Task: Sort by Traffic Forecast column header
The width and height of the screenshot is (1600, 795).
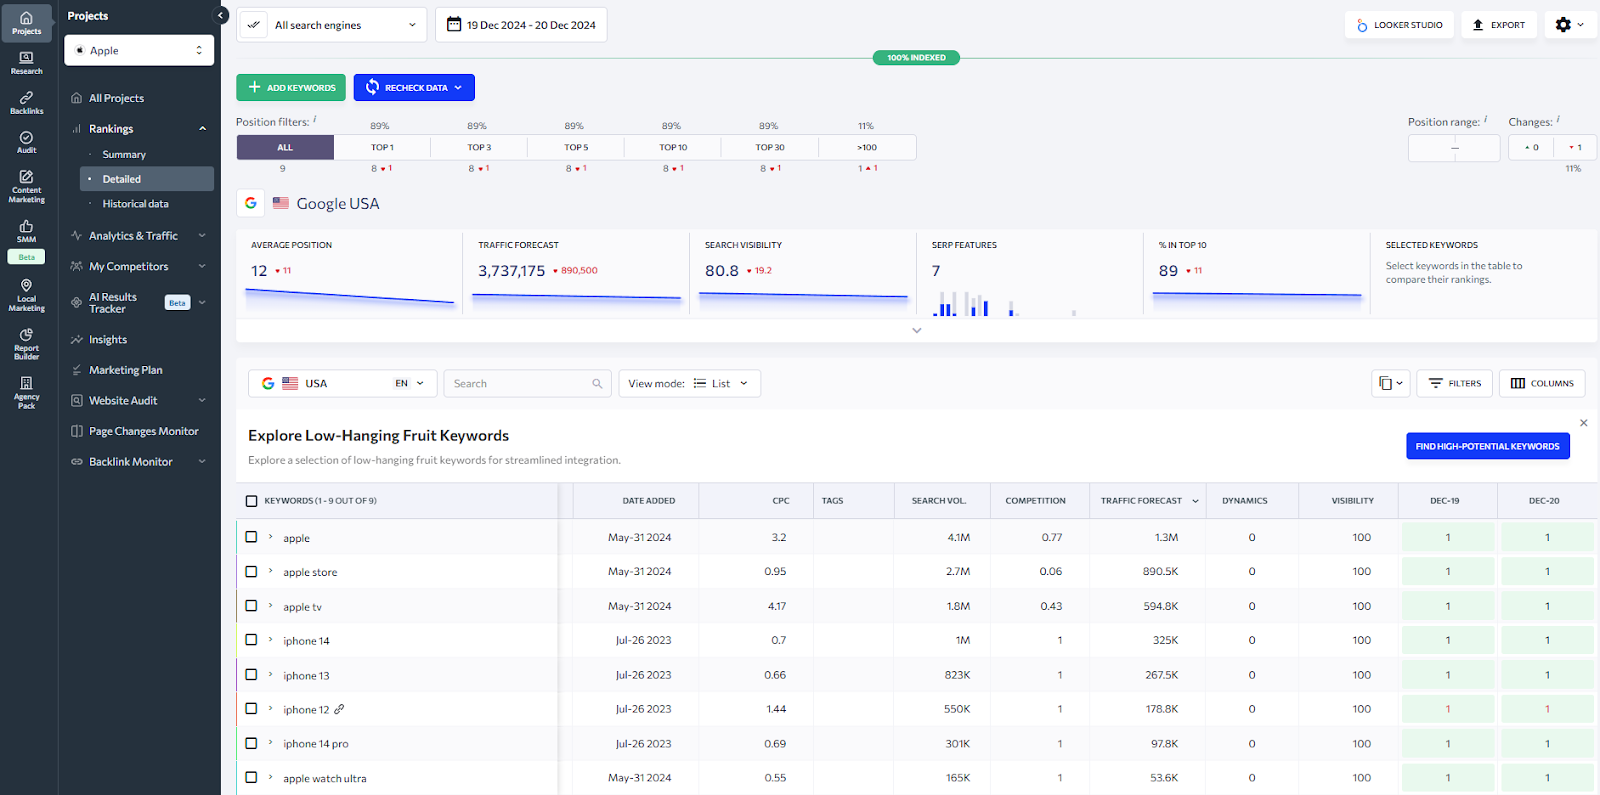Action: pos(1149,501)
